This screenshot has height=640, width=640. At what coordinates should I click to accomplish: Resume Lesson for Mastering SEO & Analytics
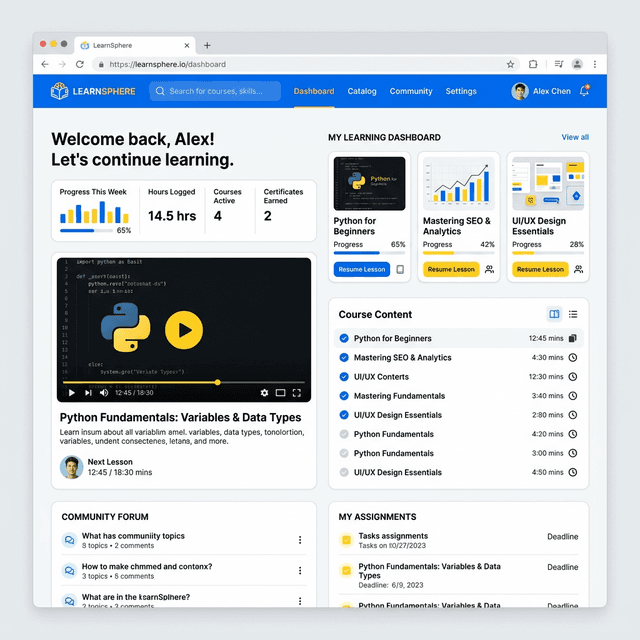[x=451, y=269]
